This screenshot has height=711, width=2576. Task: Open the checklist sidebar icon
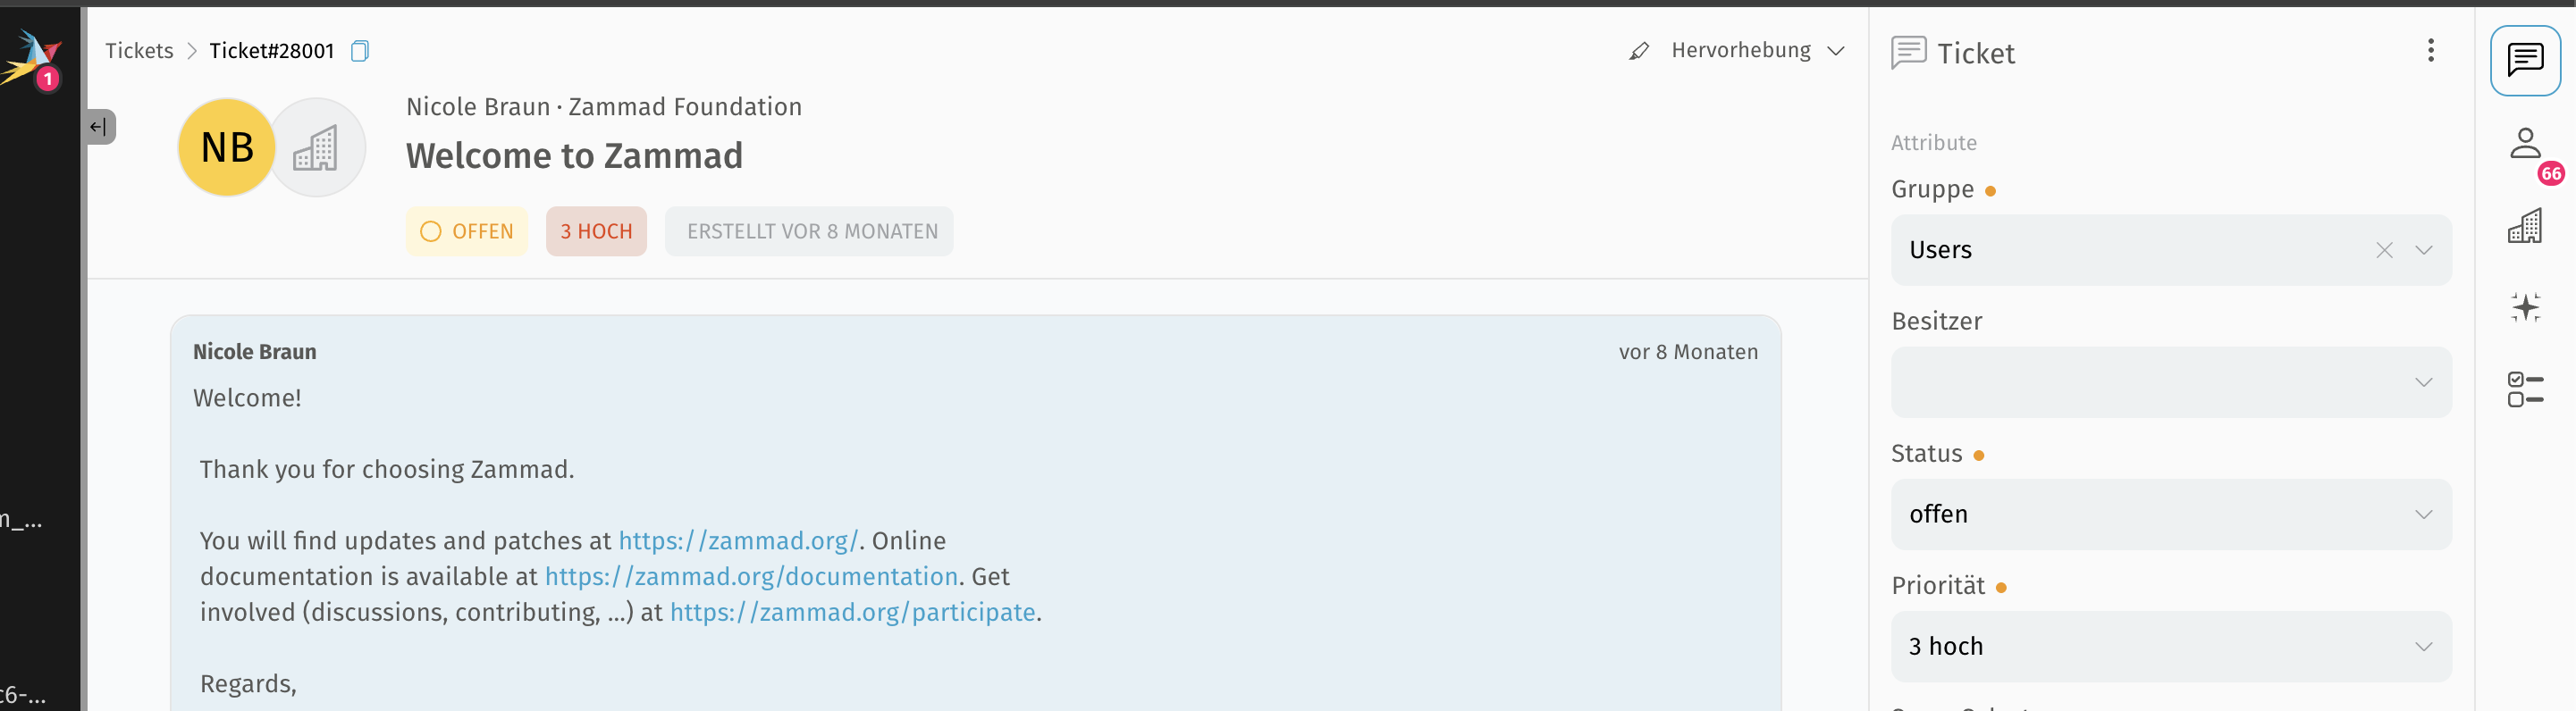coord(2524,389)
